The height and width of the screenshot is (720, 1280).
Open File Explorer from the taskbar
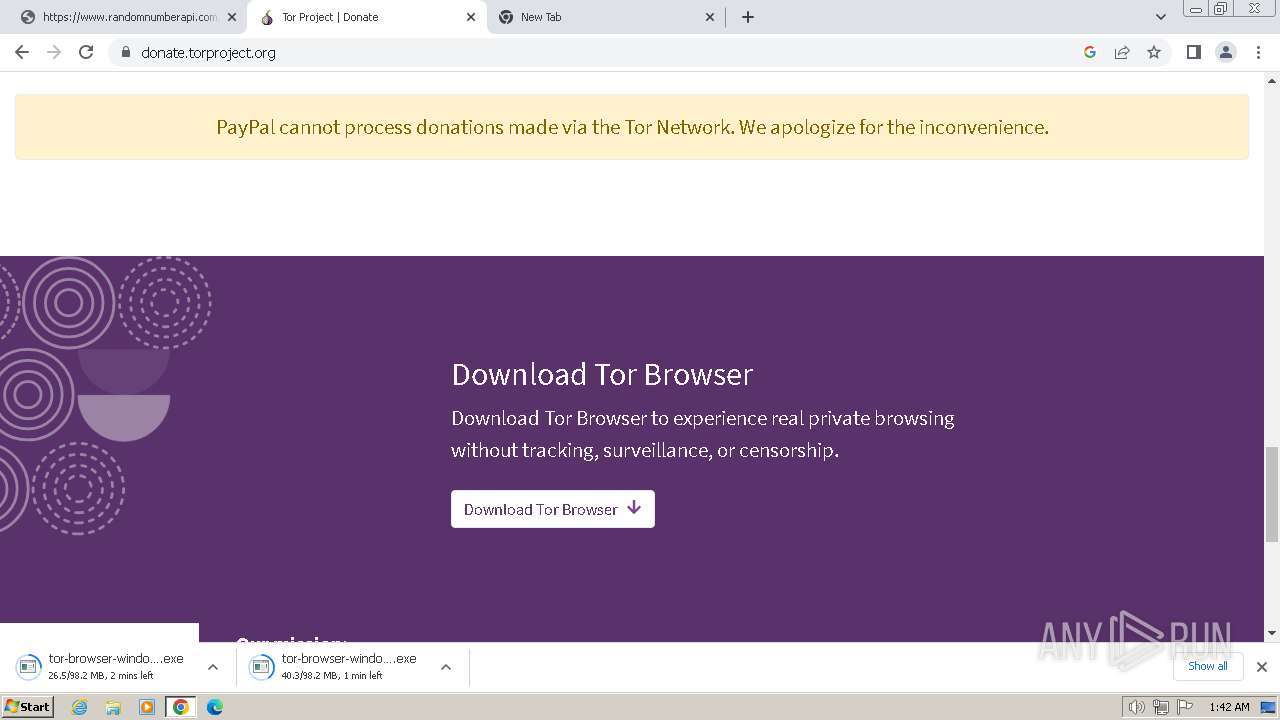[113, 707]
